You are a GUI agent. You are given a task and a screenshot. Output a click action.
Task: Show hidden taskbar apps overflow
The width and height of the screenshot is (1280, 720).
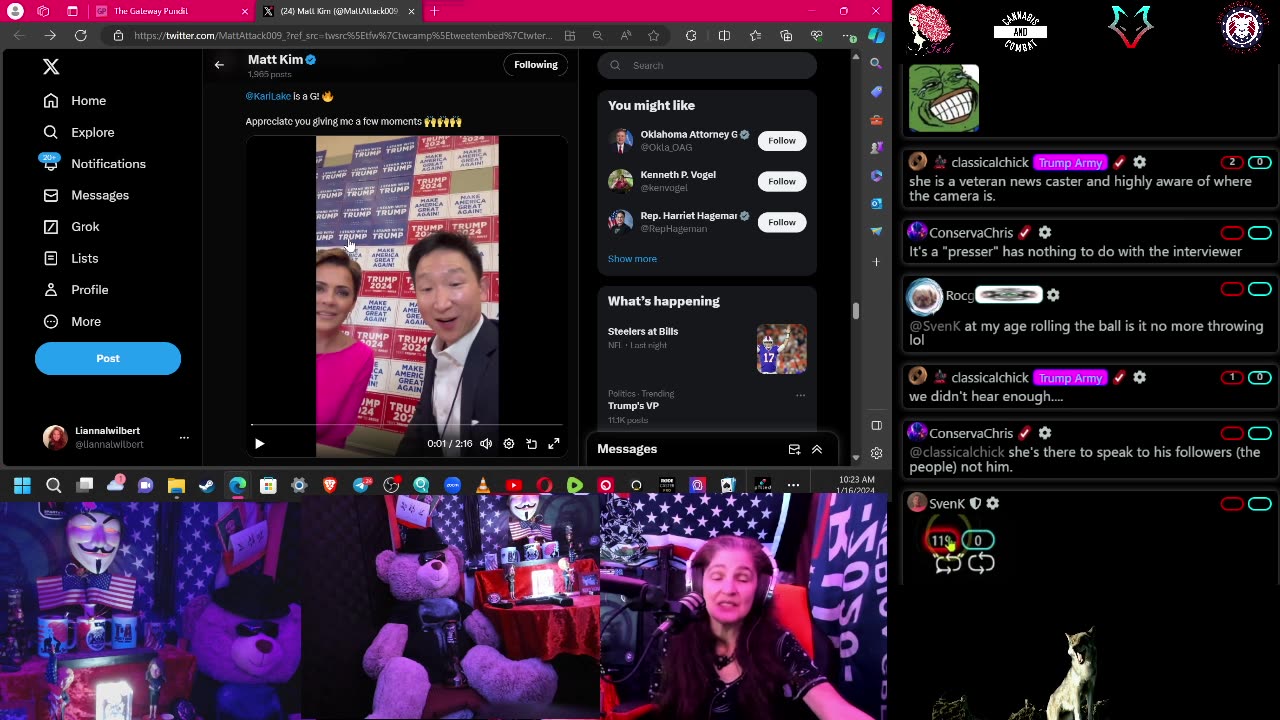click(793, 486)
